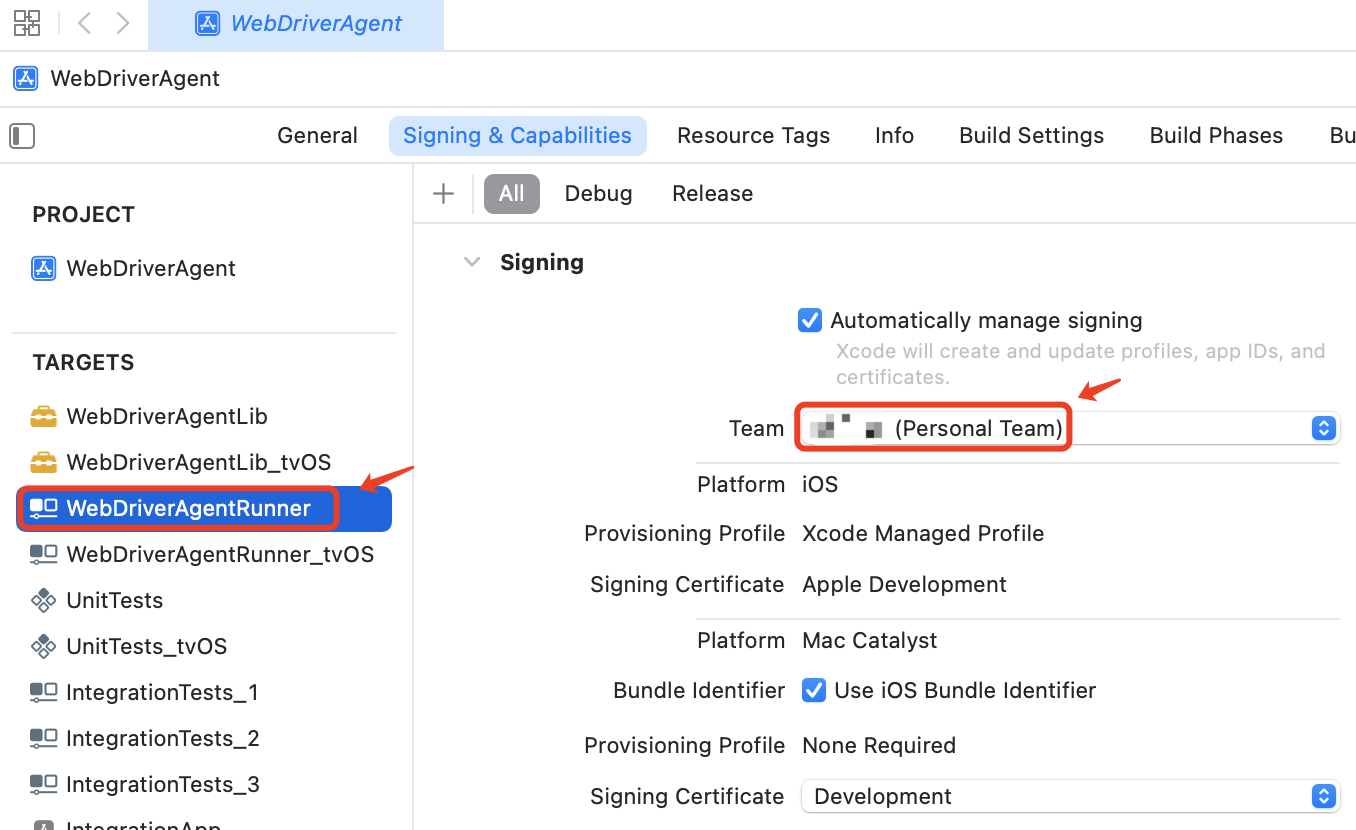Select the WebDriverAgent editor tab
Screen dimensions: 1356x830
(296, 24)
